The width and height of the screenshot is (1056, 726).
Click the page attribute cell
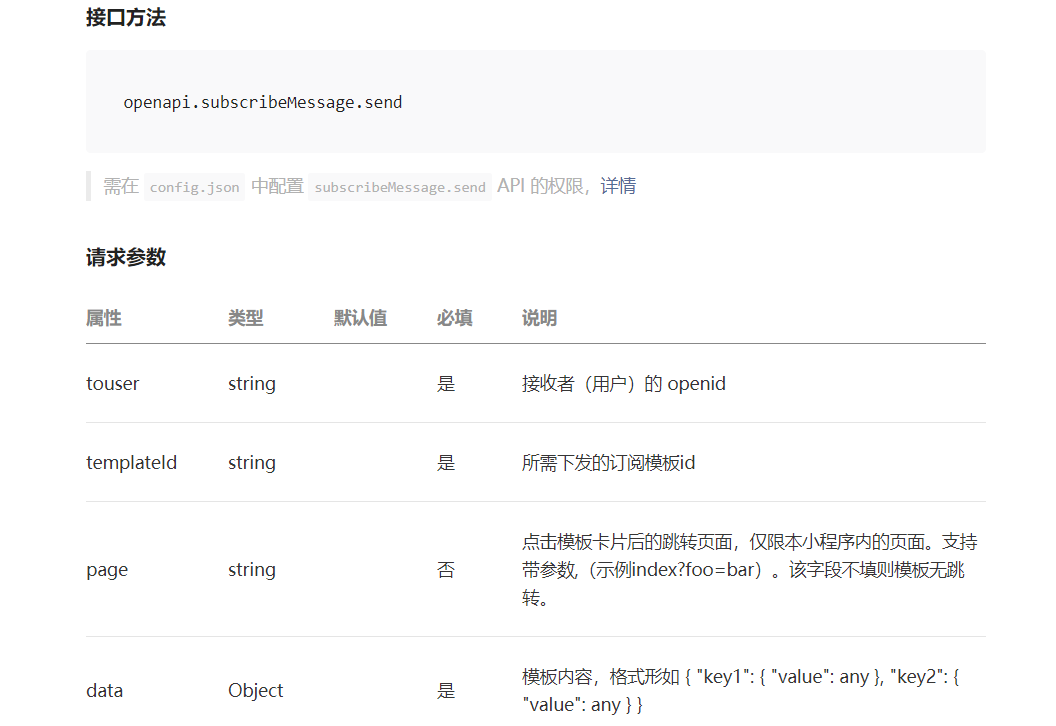[x=107, y=570]
